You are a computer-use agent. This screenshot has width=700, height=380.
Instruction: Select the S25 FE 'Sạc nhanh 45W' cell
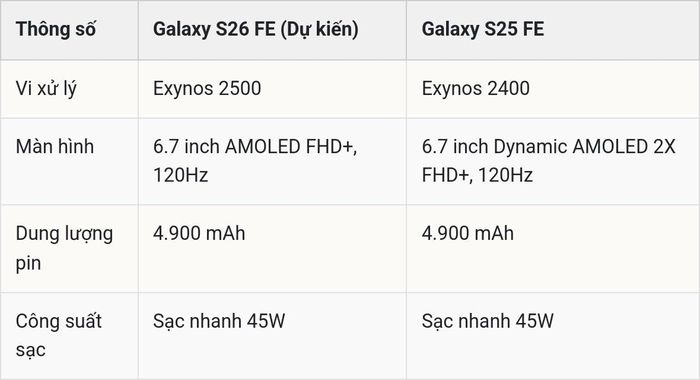pos(488,321)
